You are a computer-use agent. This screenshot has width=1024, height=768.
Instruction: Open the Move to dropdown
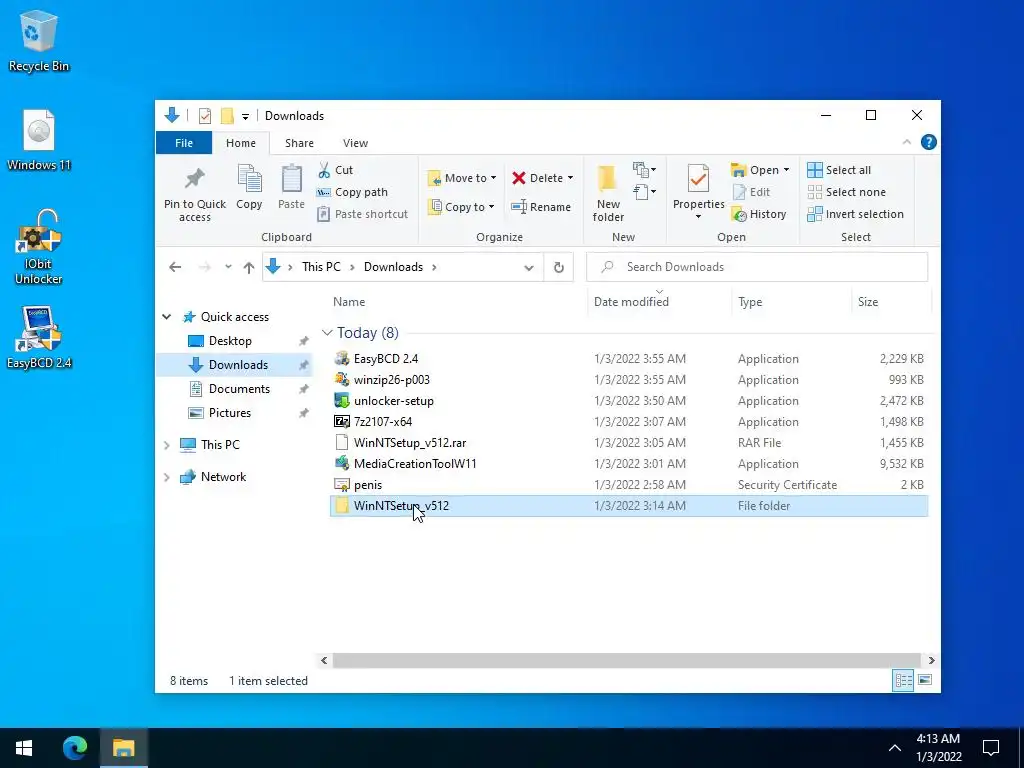pyautogui.click(x=462, y=178)
